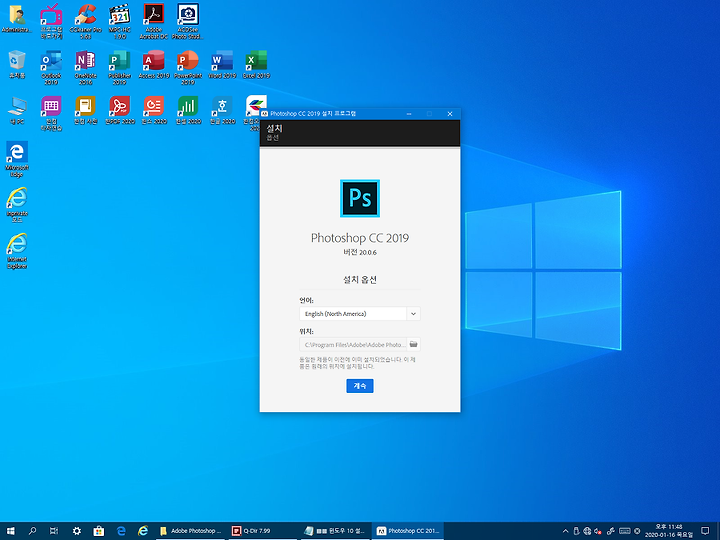Open Settings gear on the taskbar

(77, 531)
